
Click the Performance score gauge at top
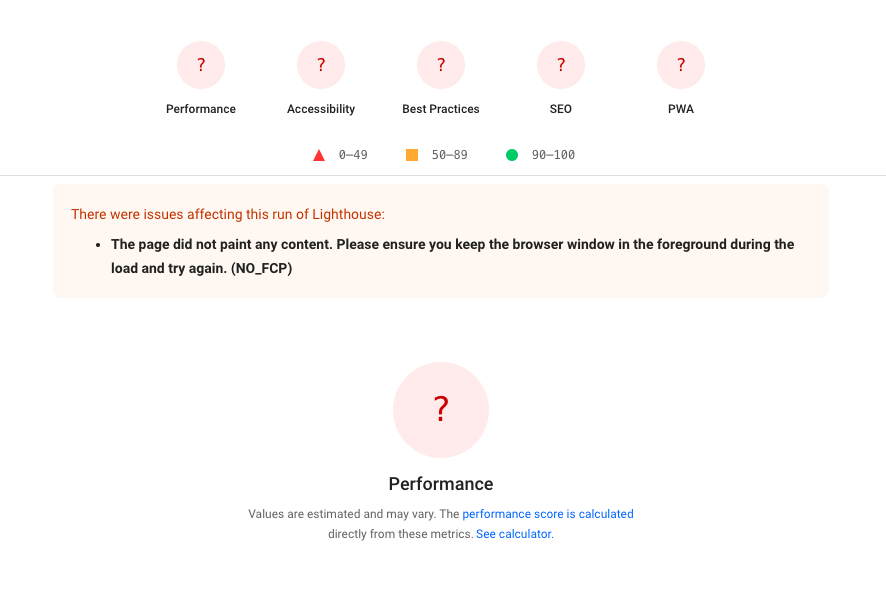click(201, 65)
